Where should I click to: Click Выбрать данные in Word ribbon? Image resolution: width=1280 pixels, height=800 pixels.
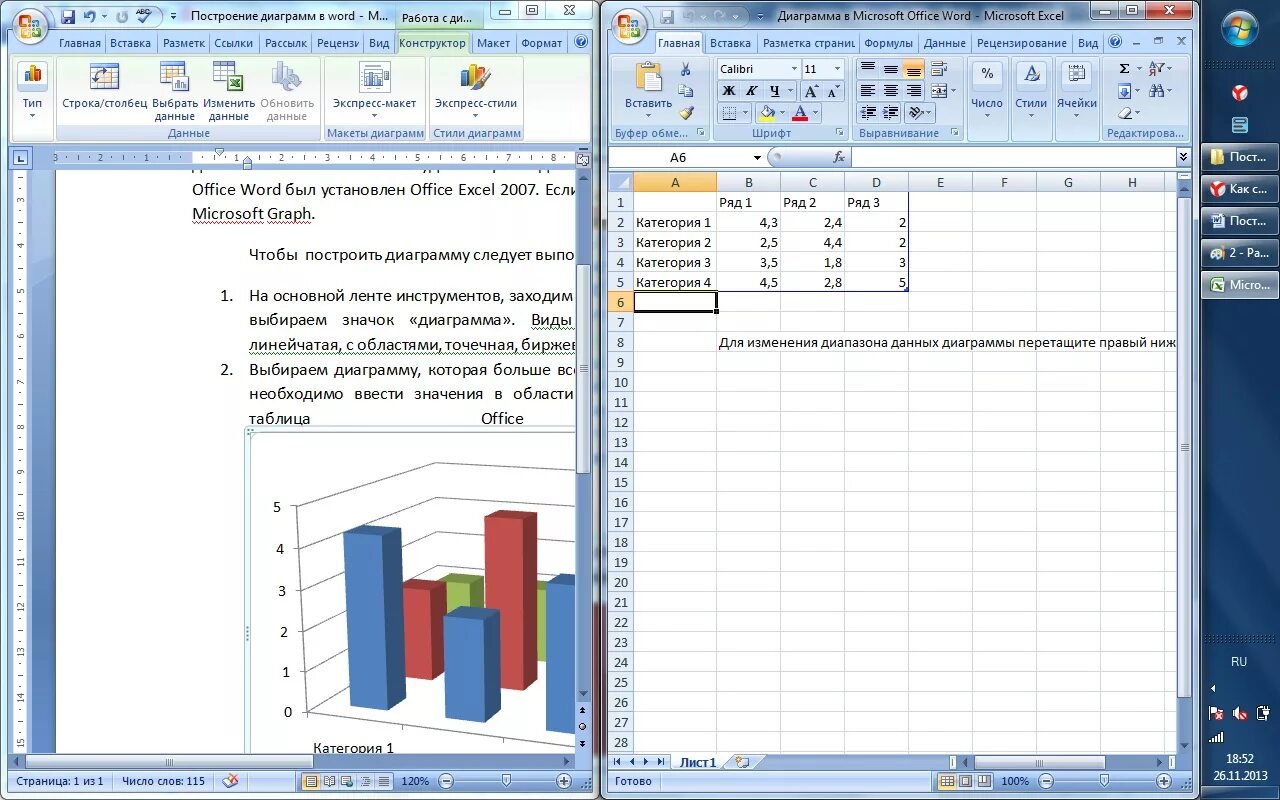[x=175, y=90]
